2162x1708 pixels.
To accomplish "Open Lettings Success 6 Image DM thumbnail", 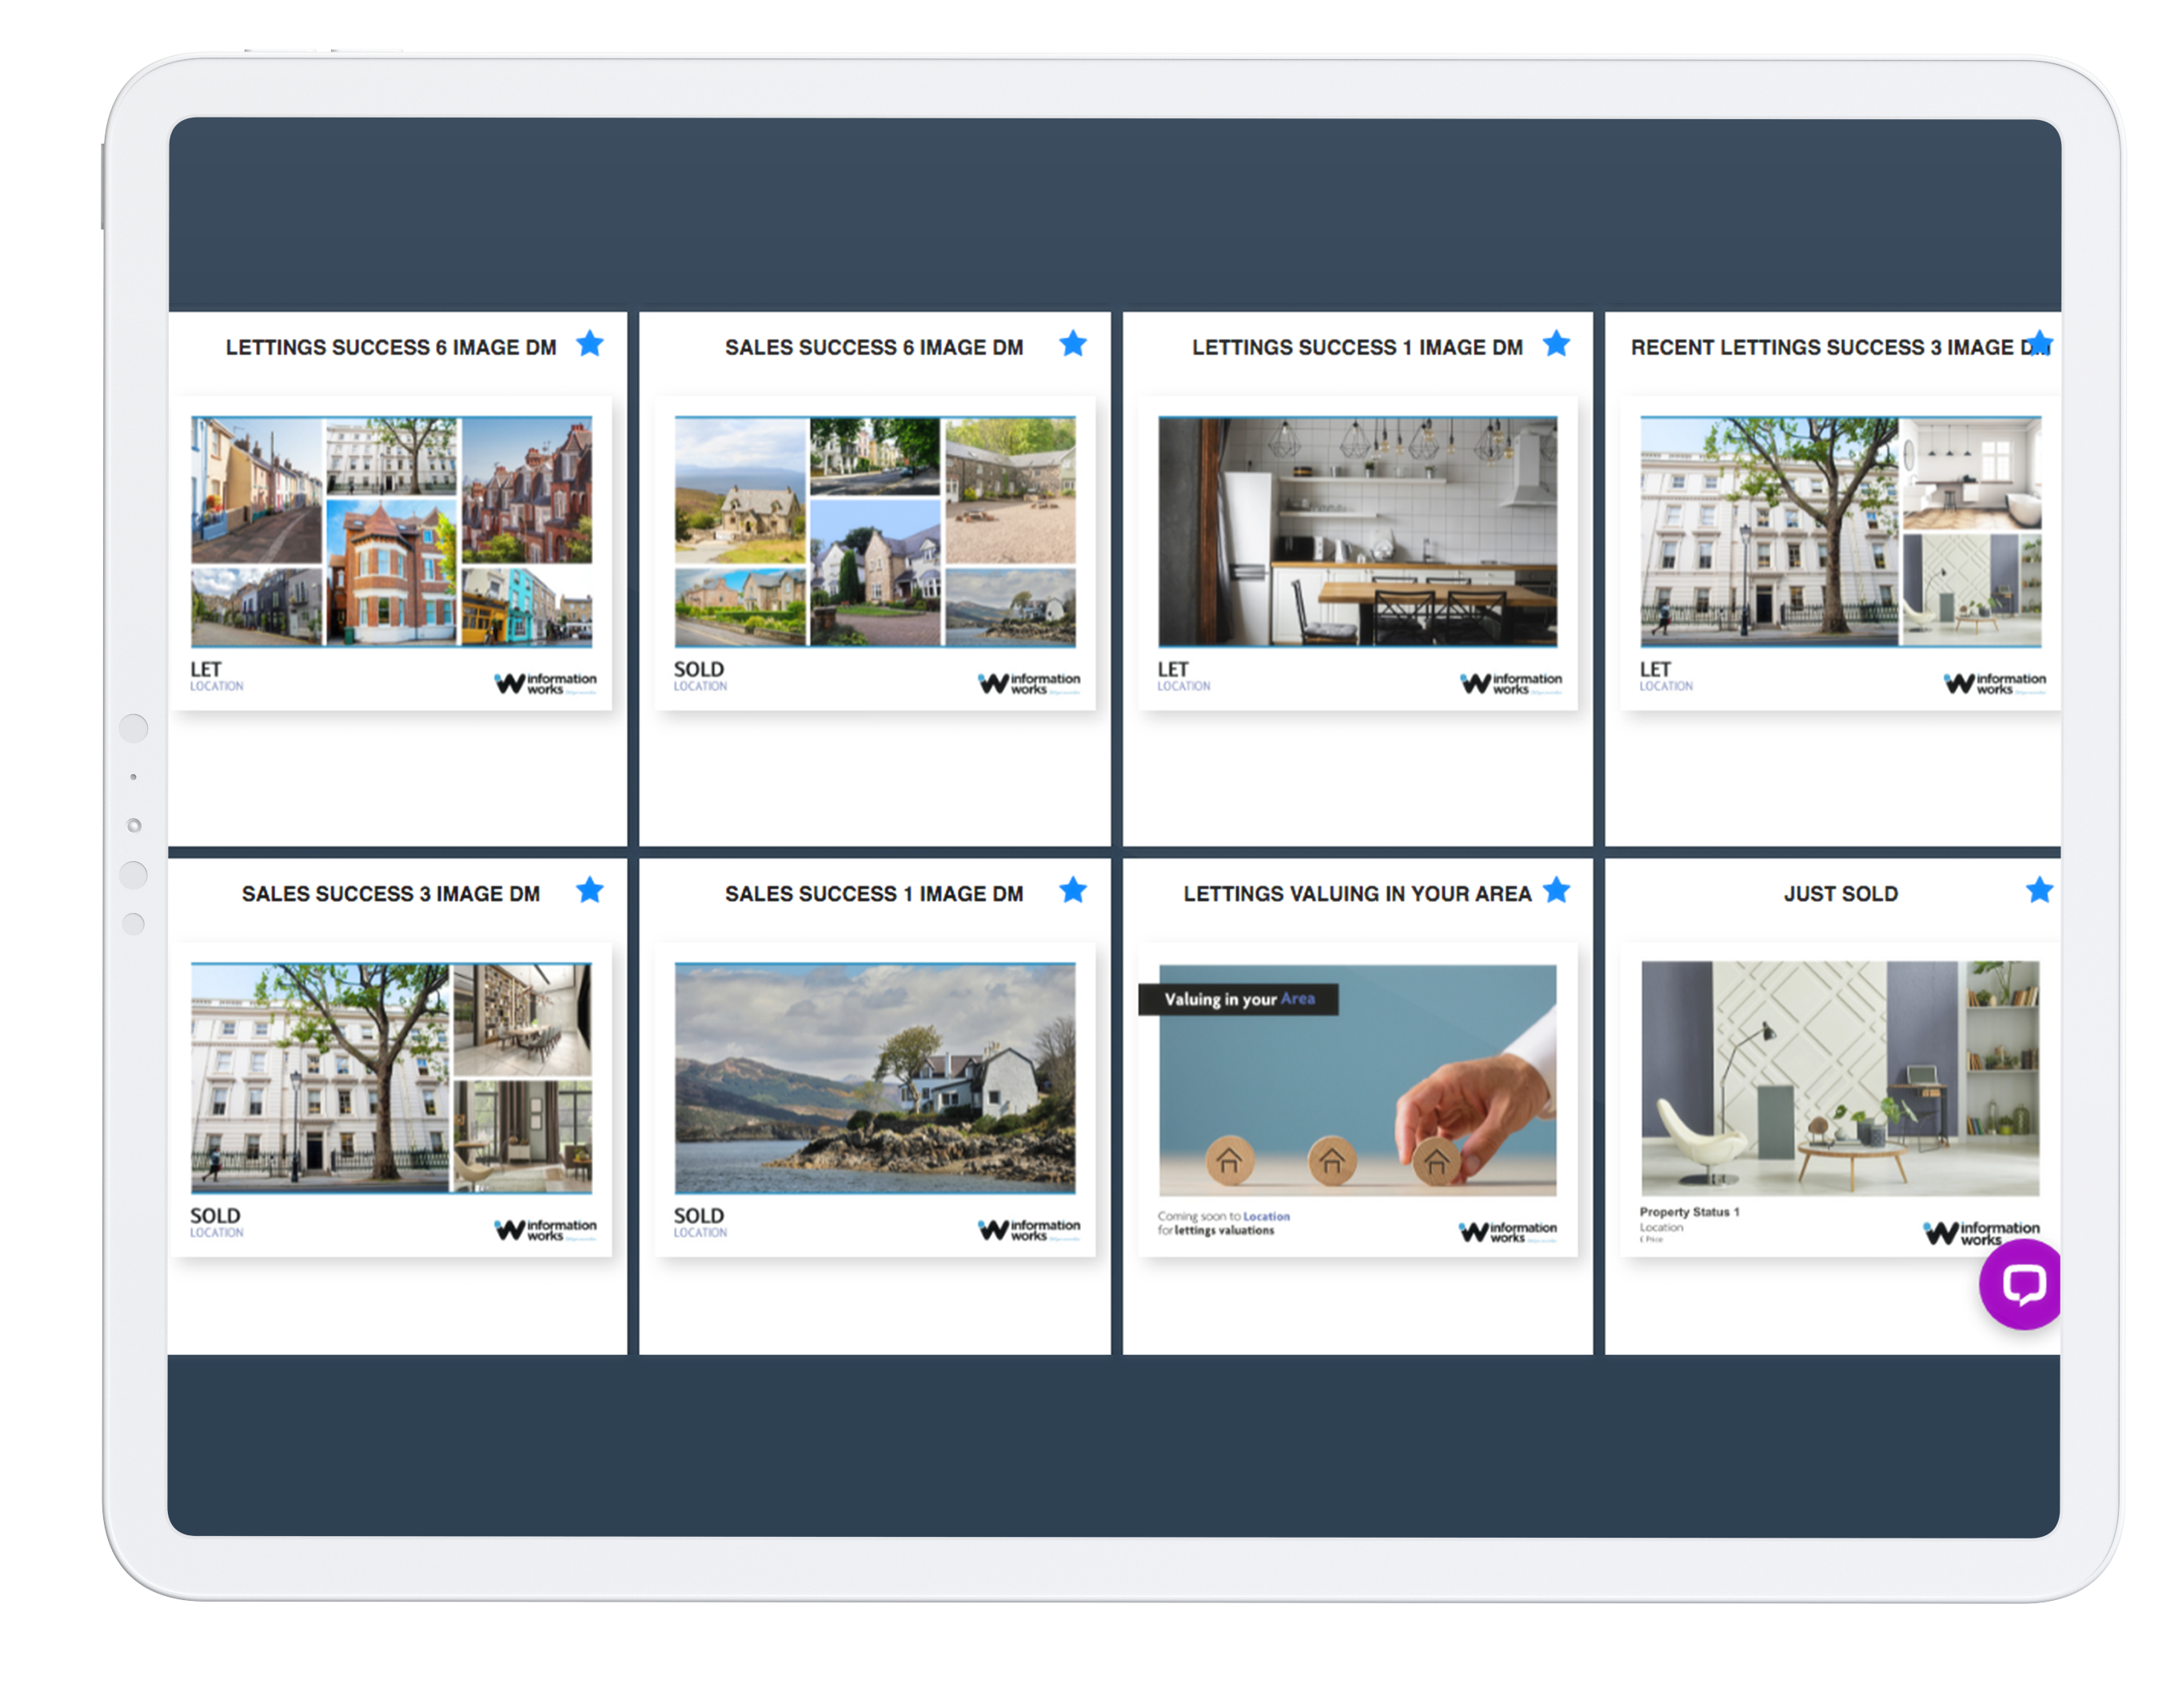I will click(x=391, y=532).
